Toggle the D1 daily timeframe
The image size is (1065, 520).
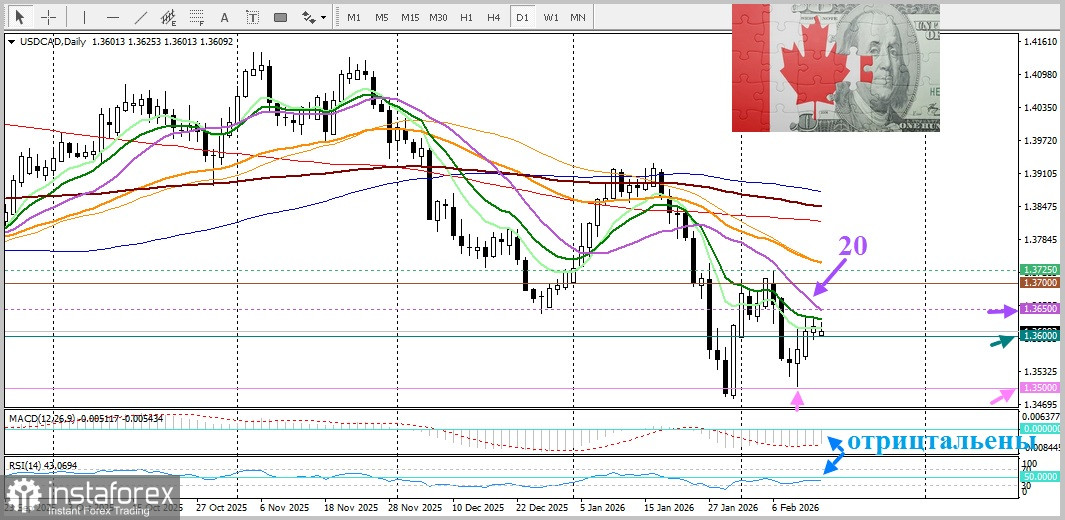pyautogui.click(x=522, y=17)
